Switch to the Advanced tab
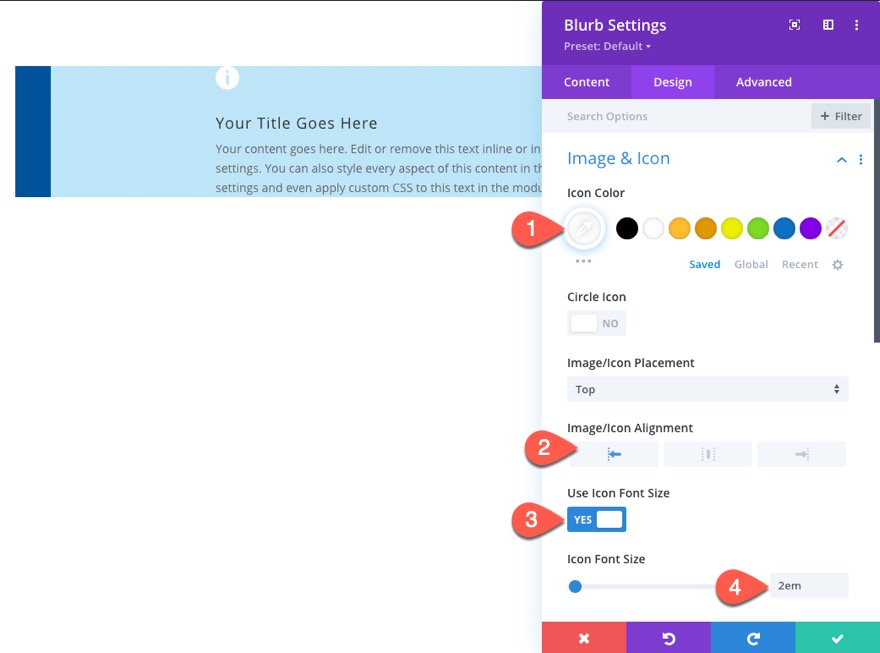Image resolution: width=880 pixels, height=653 pixels. pos(764,82)
